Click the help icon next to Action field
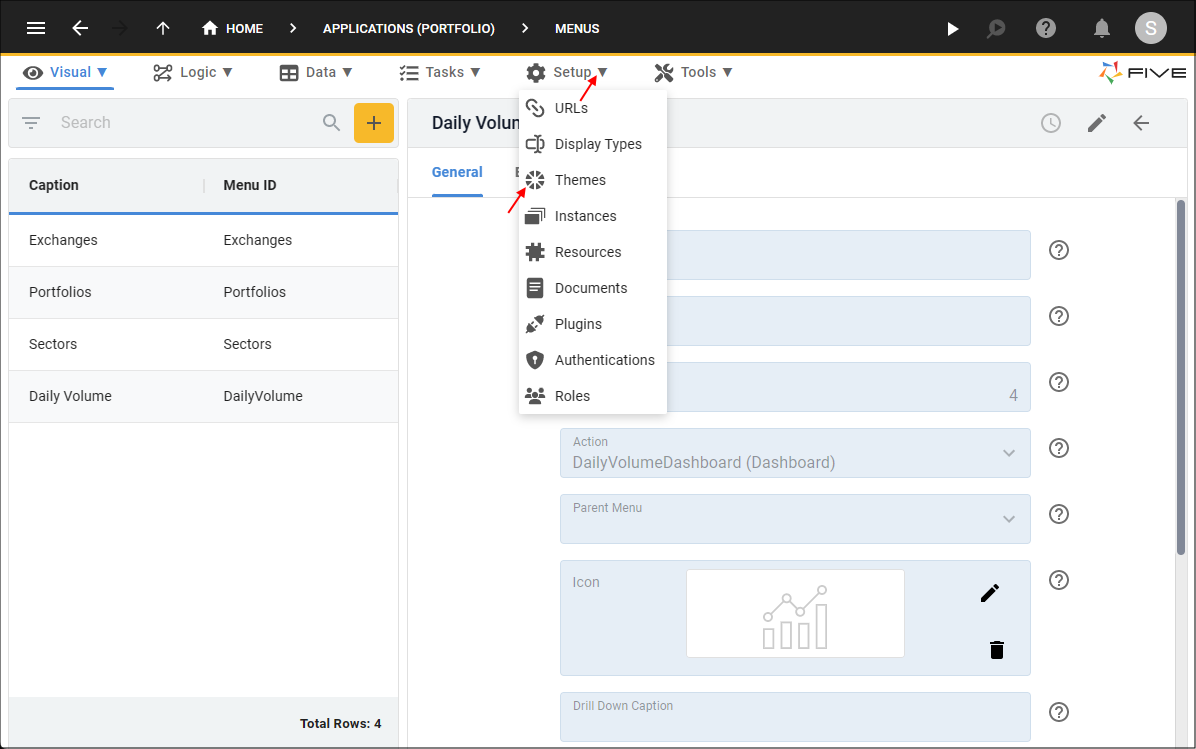Viewport: 1196px width, 749px height. [x=1058, y=448]
